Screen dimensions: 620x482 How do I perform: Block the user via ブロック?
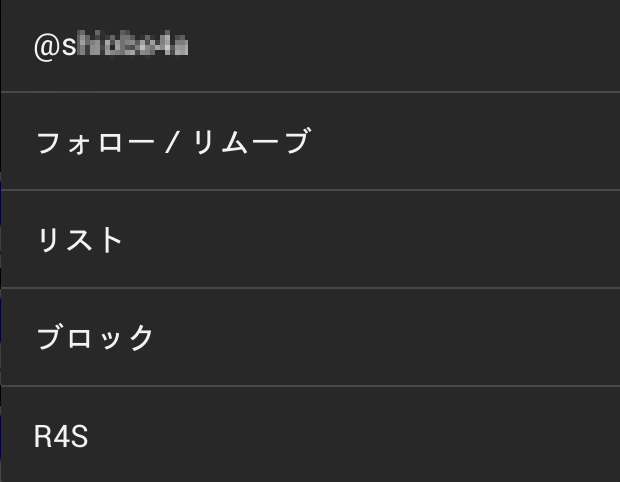pyautogui.click(x=310, y=338)
